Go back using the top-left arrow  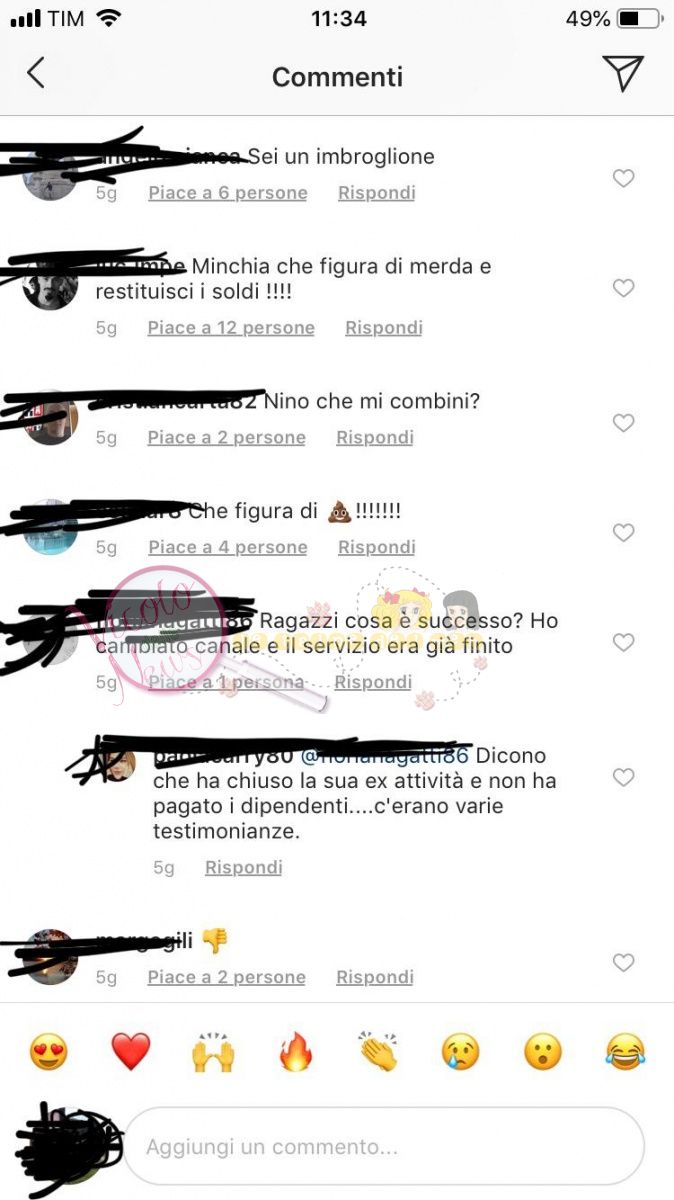coord(36,73)
